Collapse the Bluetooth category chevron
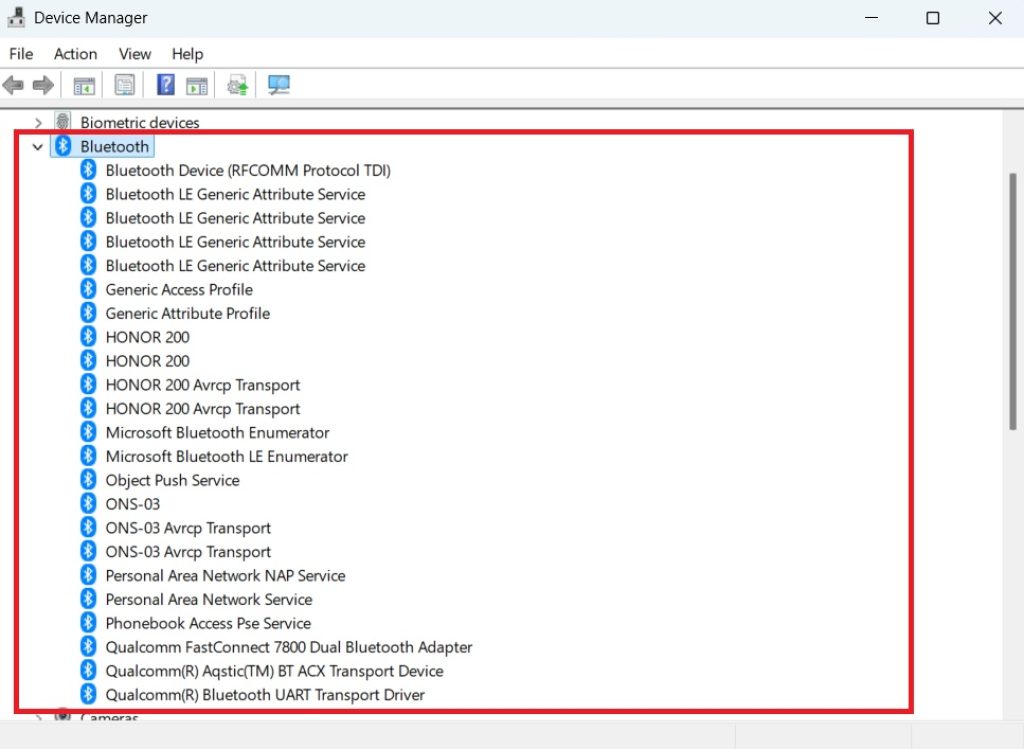Viewport: 1024px width, 749px height. point(38,147)
